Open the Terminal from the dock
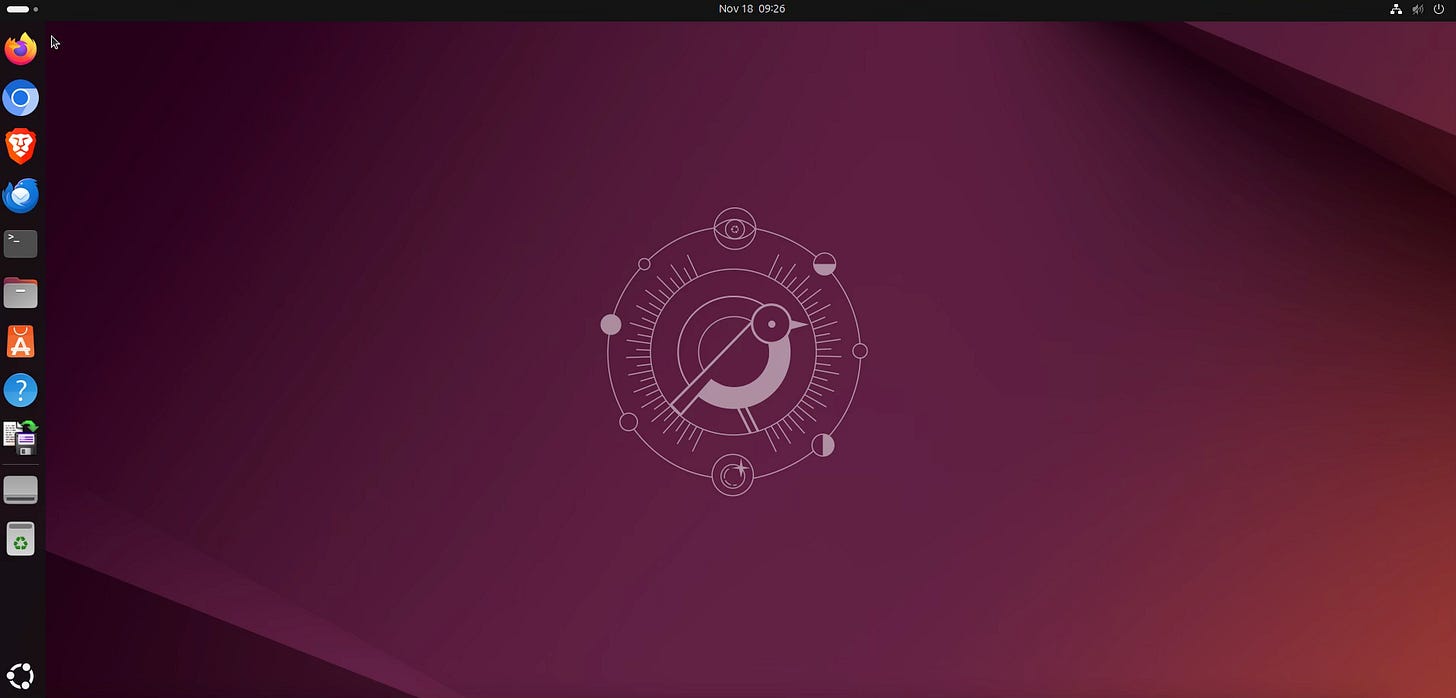Image resolution: width=1456 pixels, height=698 pixels. click(x=21, y=243)
